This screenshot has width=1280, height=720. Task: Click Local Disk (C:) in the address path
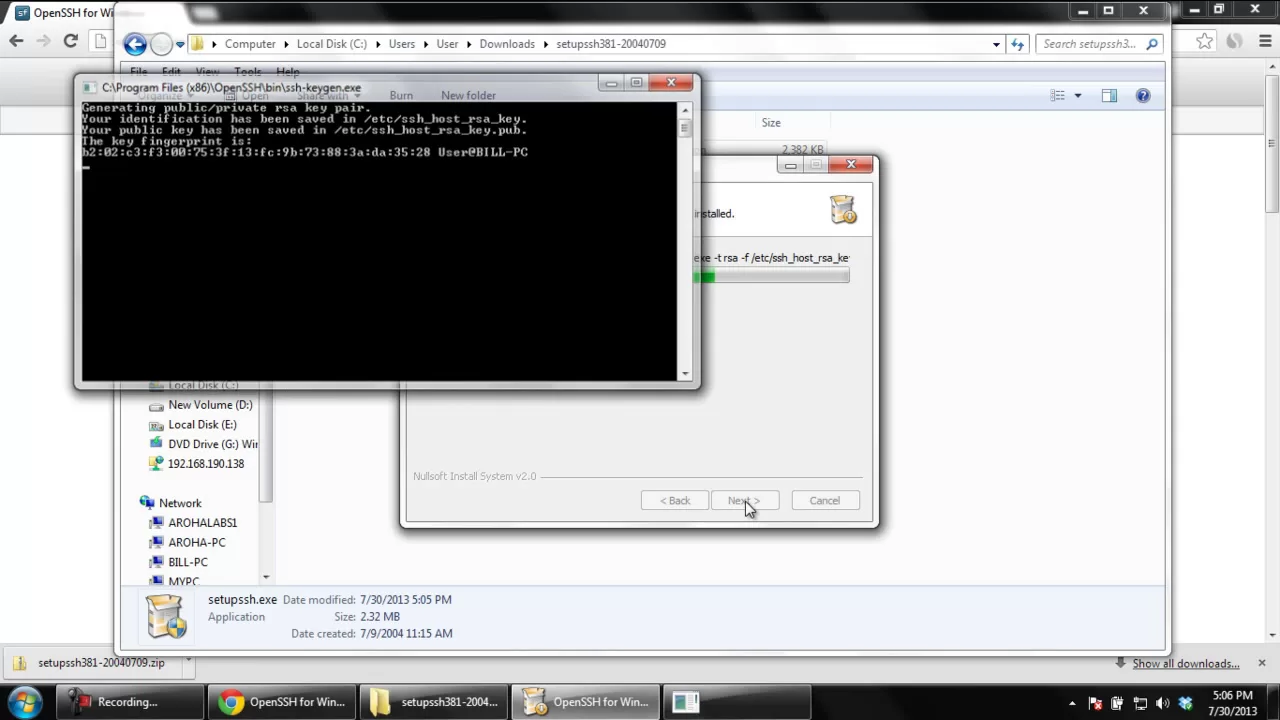tap(331, 44)
